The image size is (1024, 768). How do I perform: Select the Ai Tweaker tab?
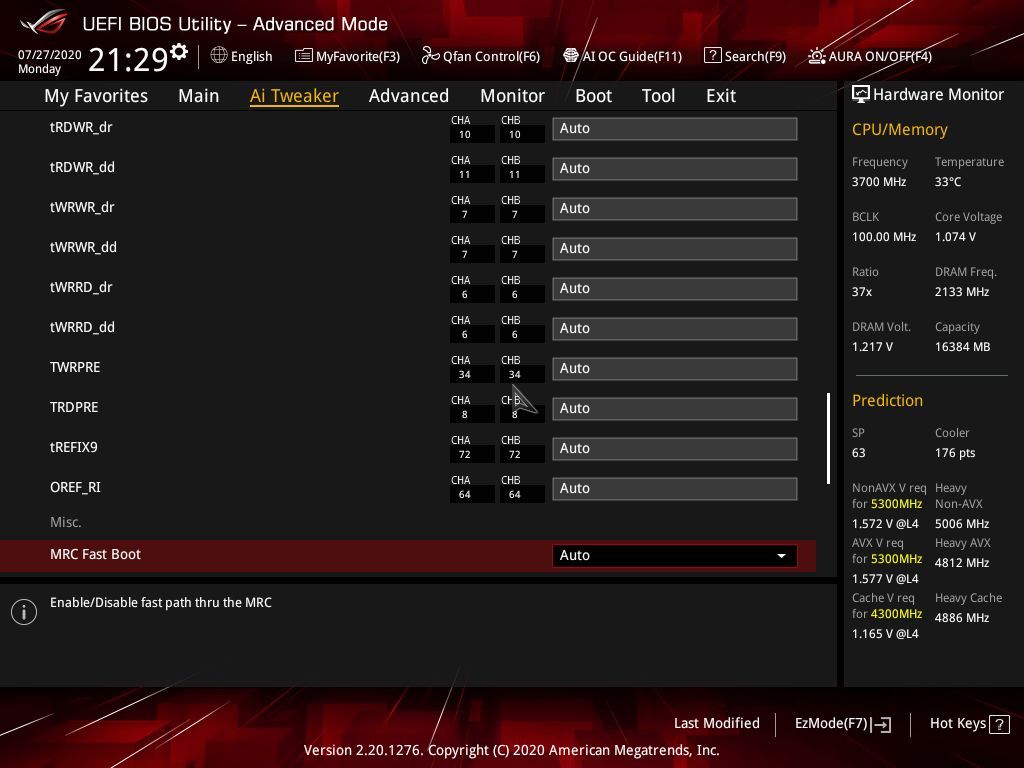[x=294, y=96]
